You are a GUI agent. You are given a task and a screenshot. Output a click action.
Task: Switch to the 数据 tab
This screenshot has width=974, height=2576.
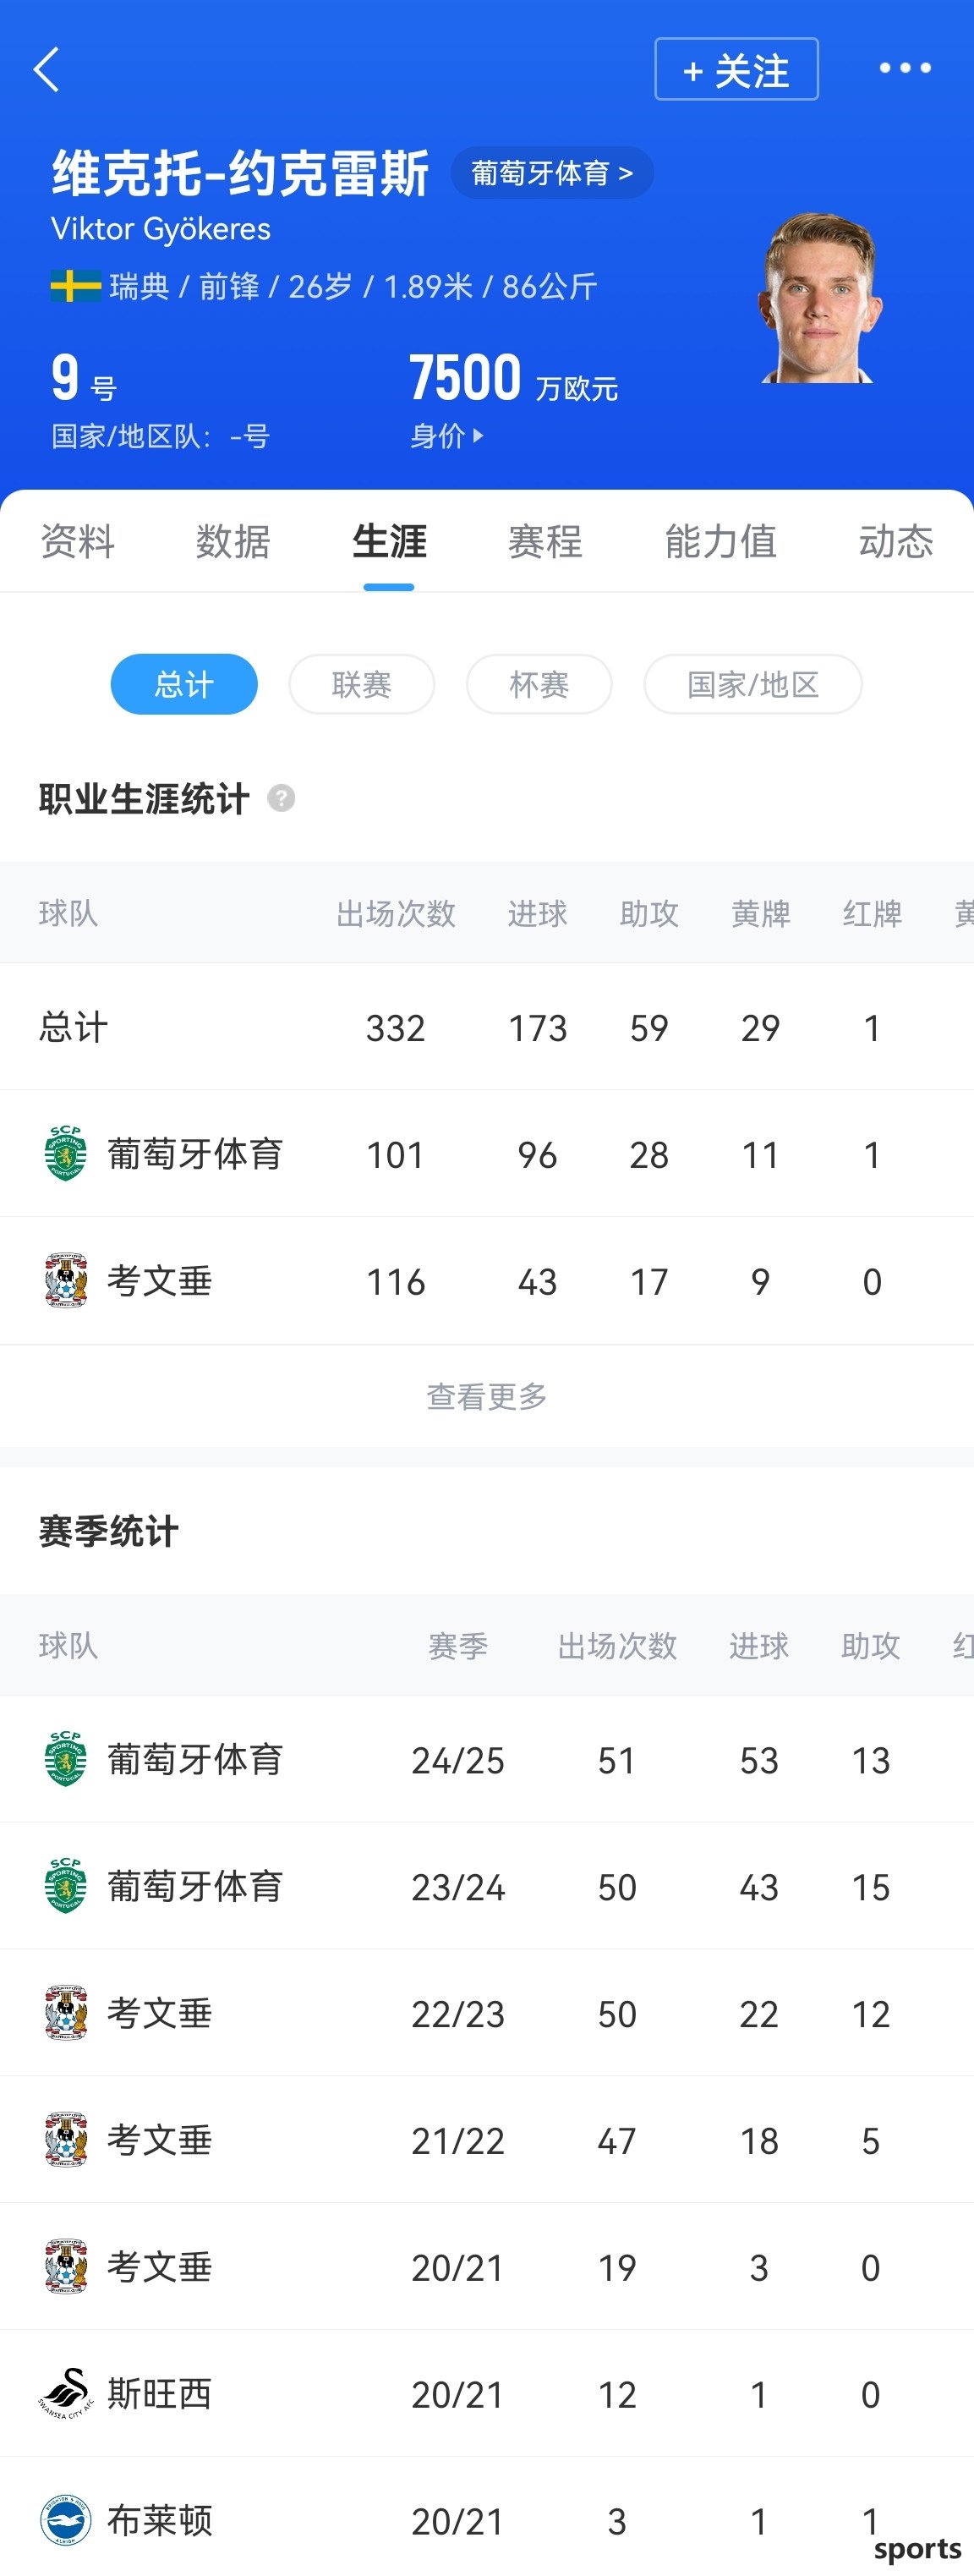pos(233,541)
